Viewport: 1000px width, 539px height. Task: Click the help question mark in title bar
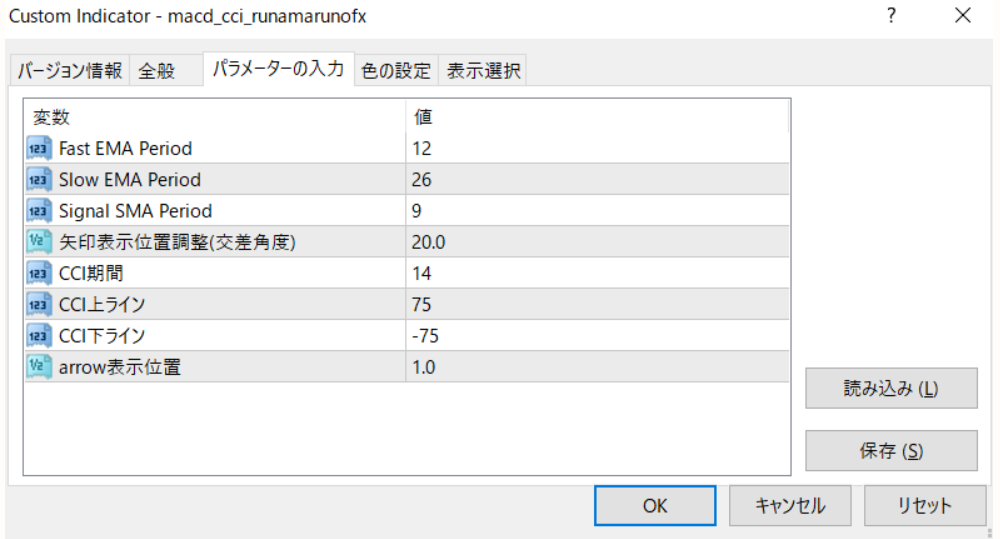point(891,16)
